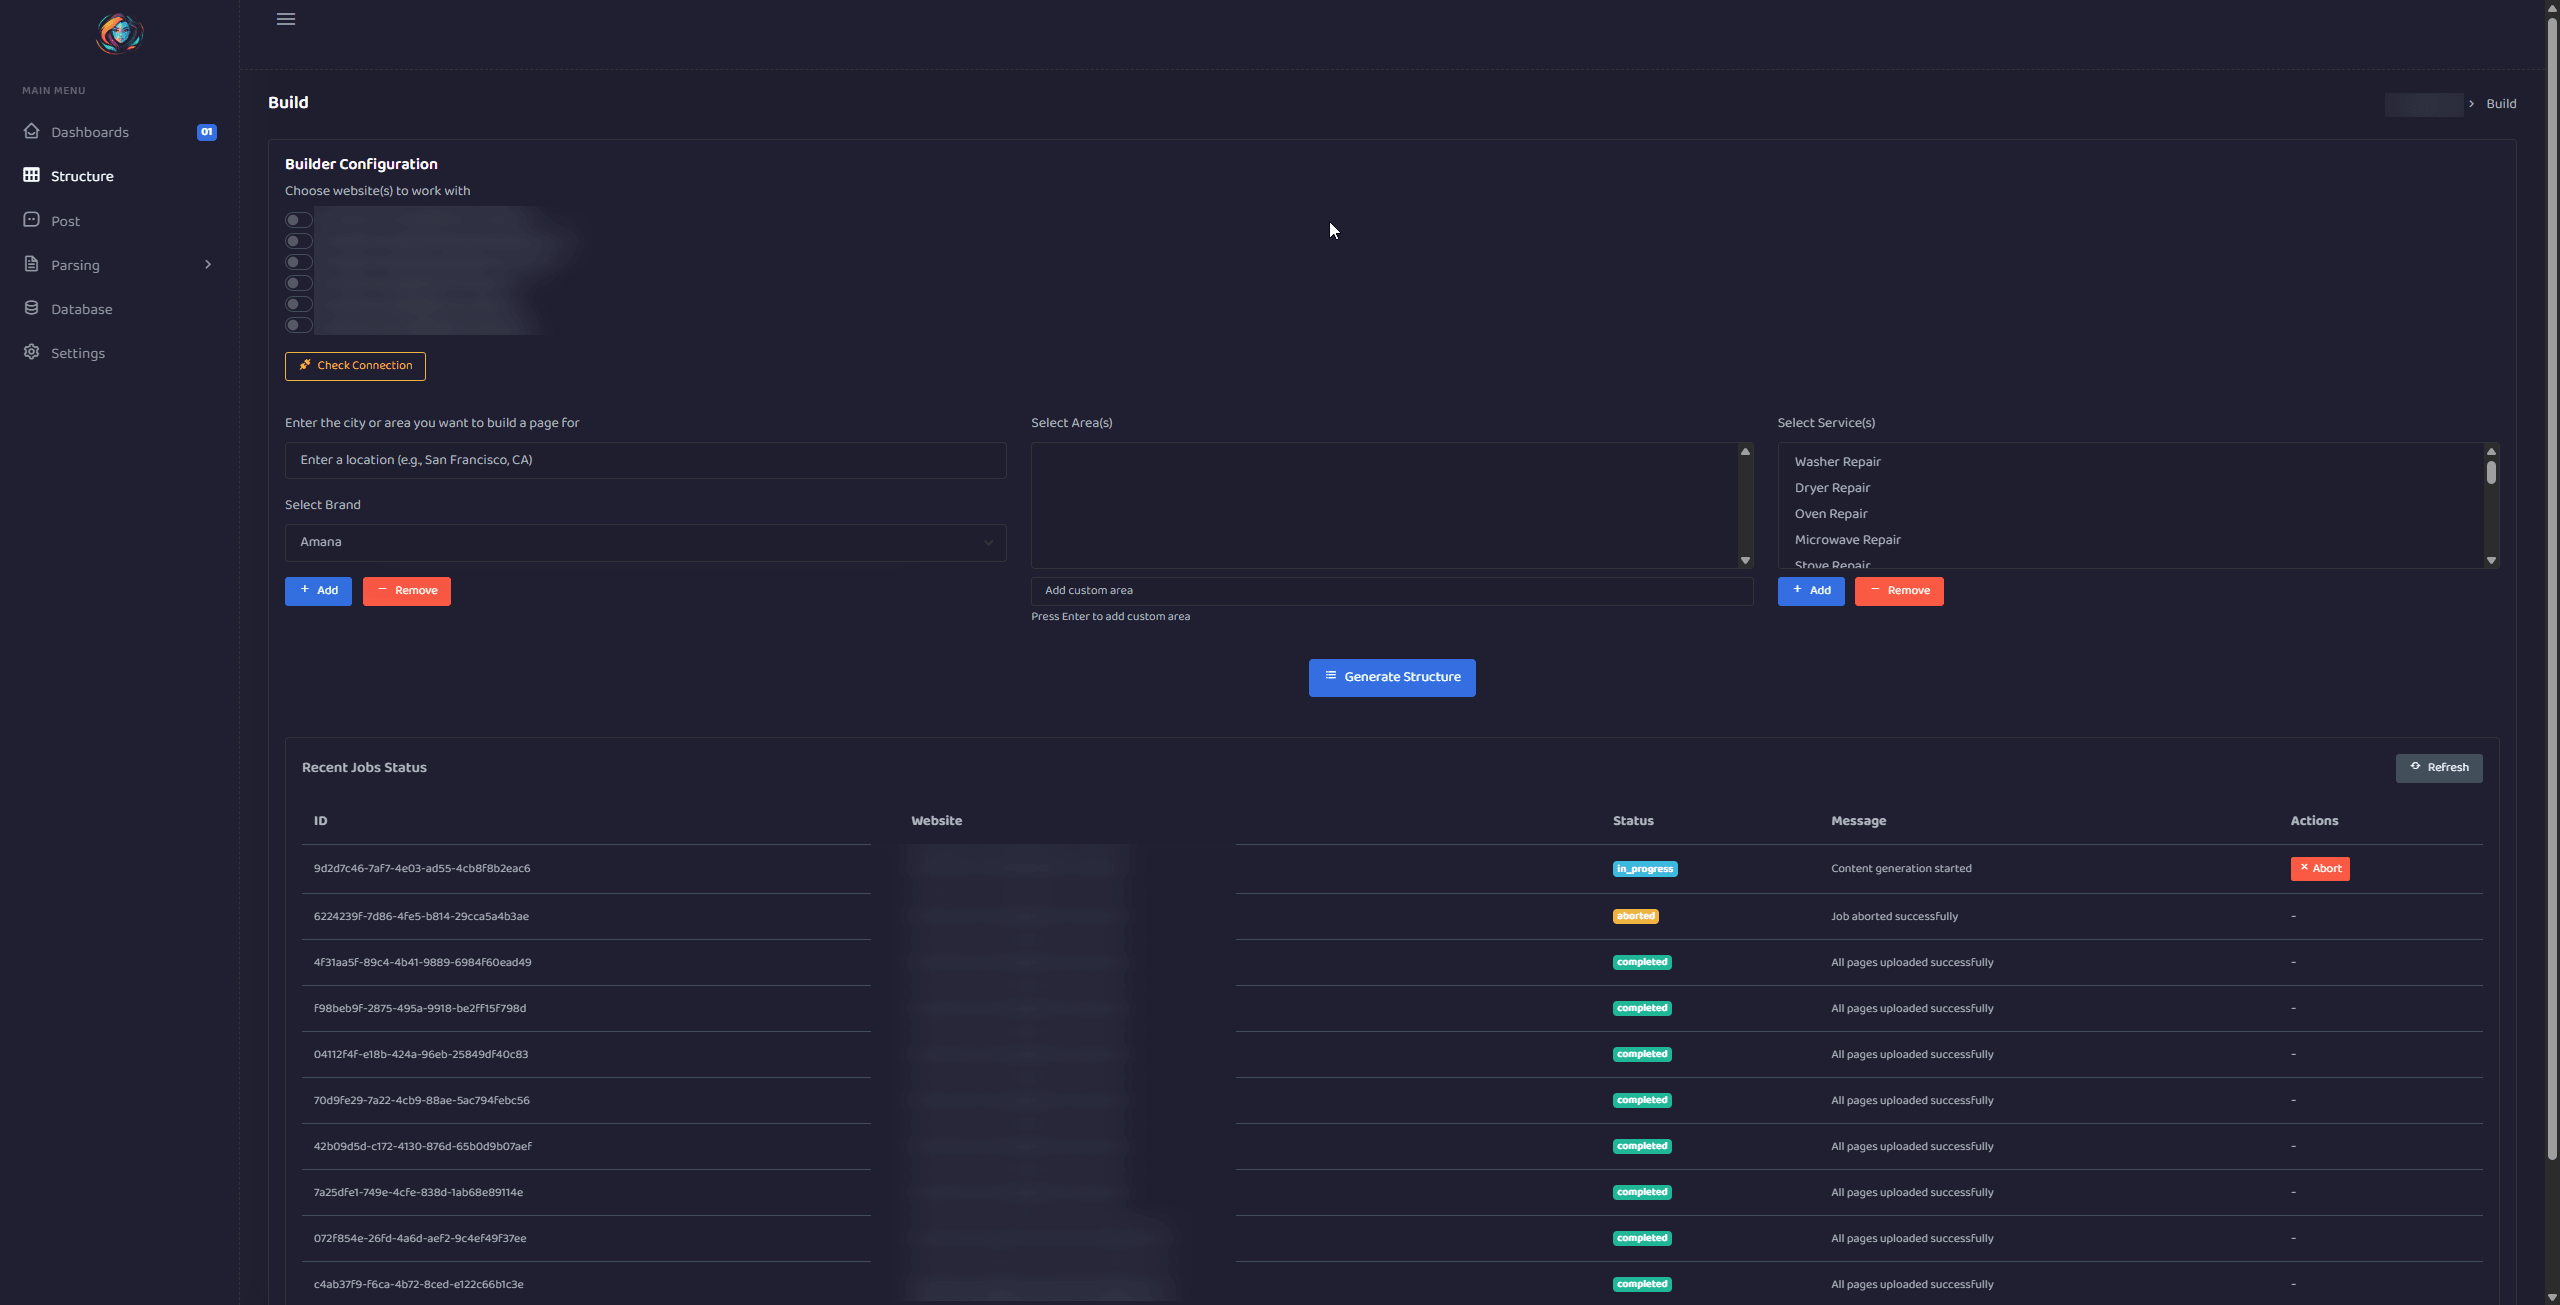Click the Post chat bubble icon
This screenshot has height=1305, width=2560.
pyautogui.click(x=31, y=220)
